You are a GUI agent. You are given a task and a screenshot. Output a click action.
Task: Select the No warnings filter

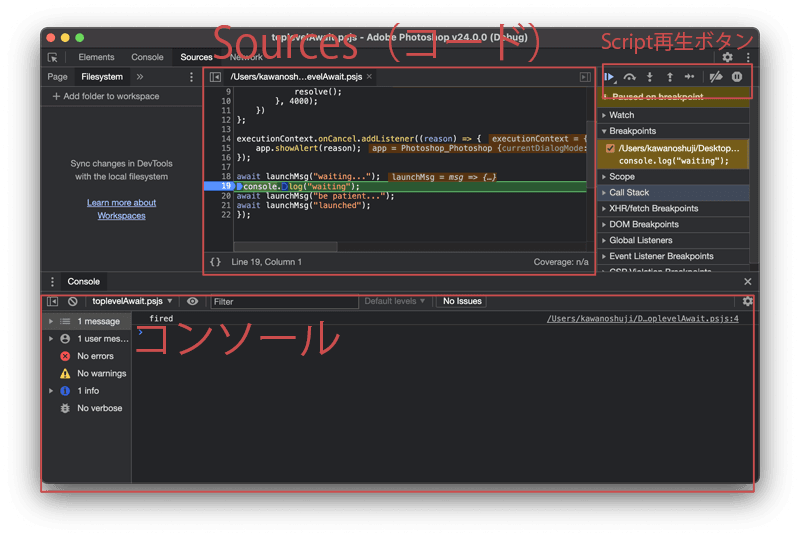point(87,374)
